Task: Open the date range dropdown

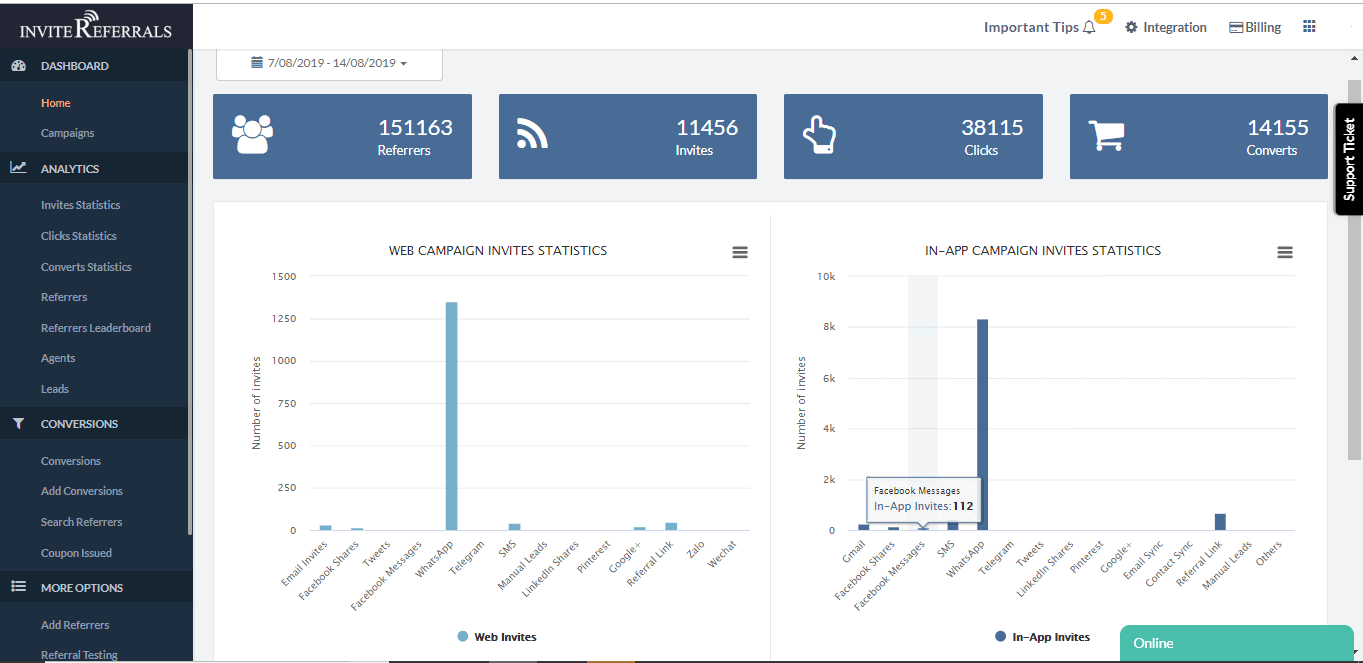Action: point(329,63)
